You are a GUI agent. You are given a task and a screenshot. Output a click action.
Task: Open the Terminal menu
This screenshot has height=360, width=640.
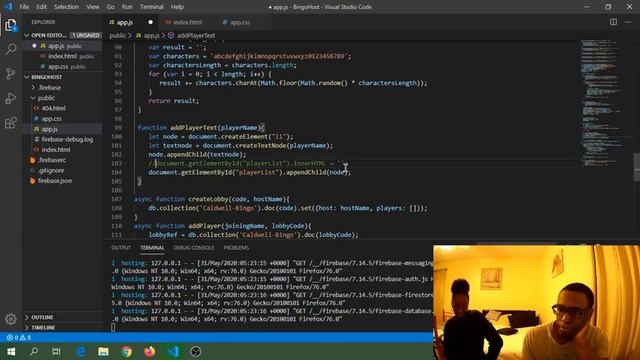[151, 7]
